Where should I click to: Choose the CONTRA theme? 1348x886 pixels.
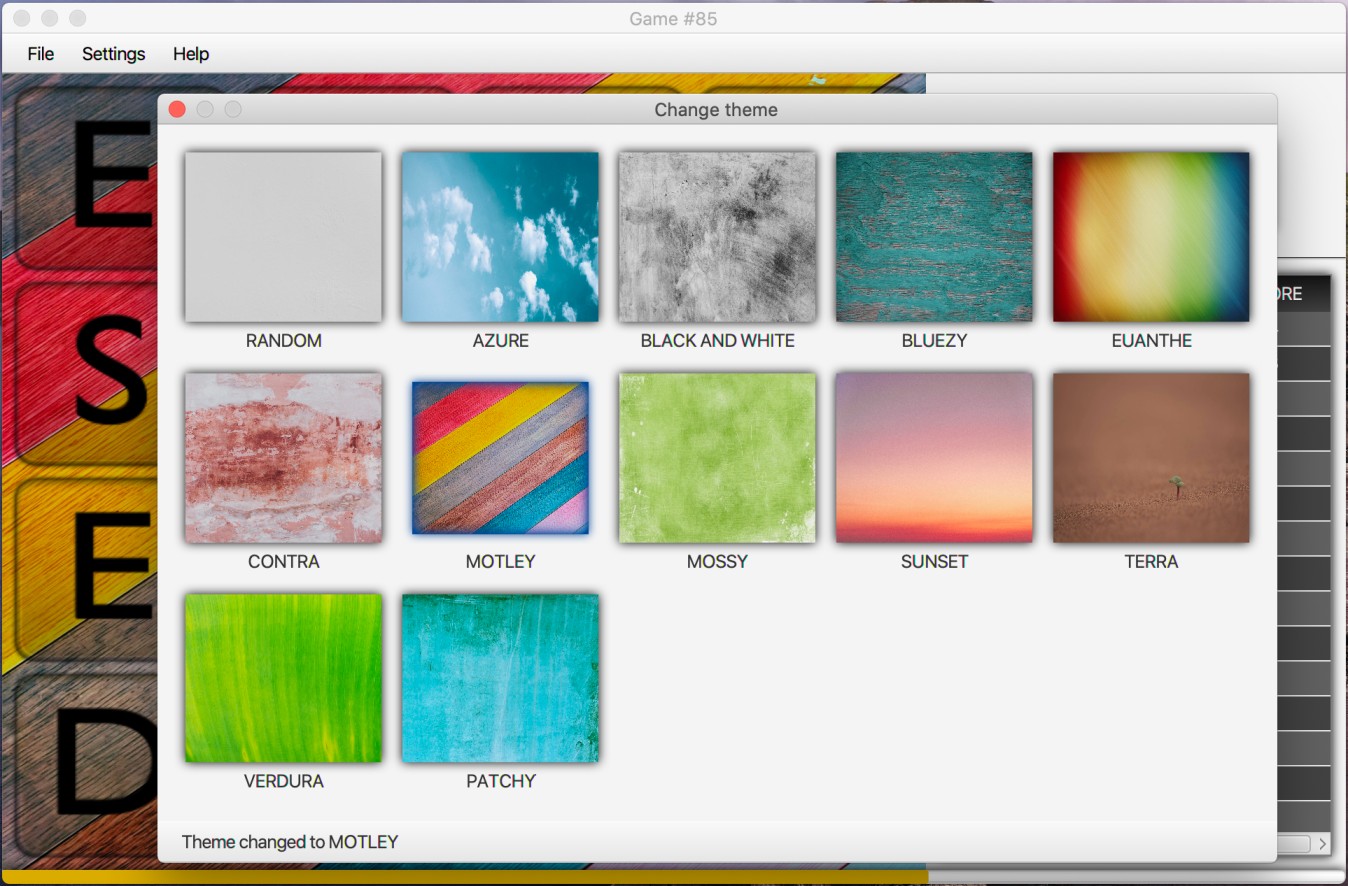tap(283, 457)
